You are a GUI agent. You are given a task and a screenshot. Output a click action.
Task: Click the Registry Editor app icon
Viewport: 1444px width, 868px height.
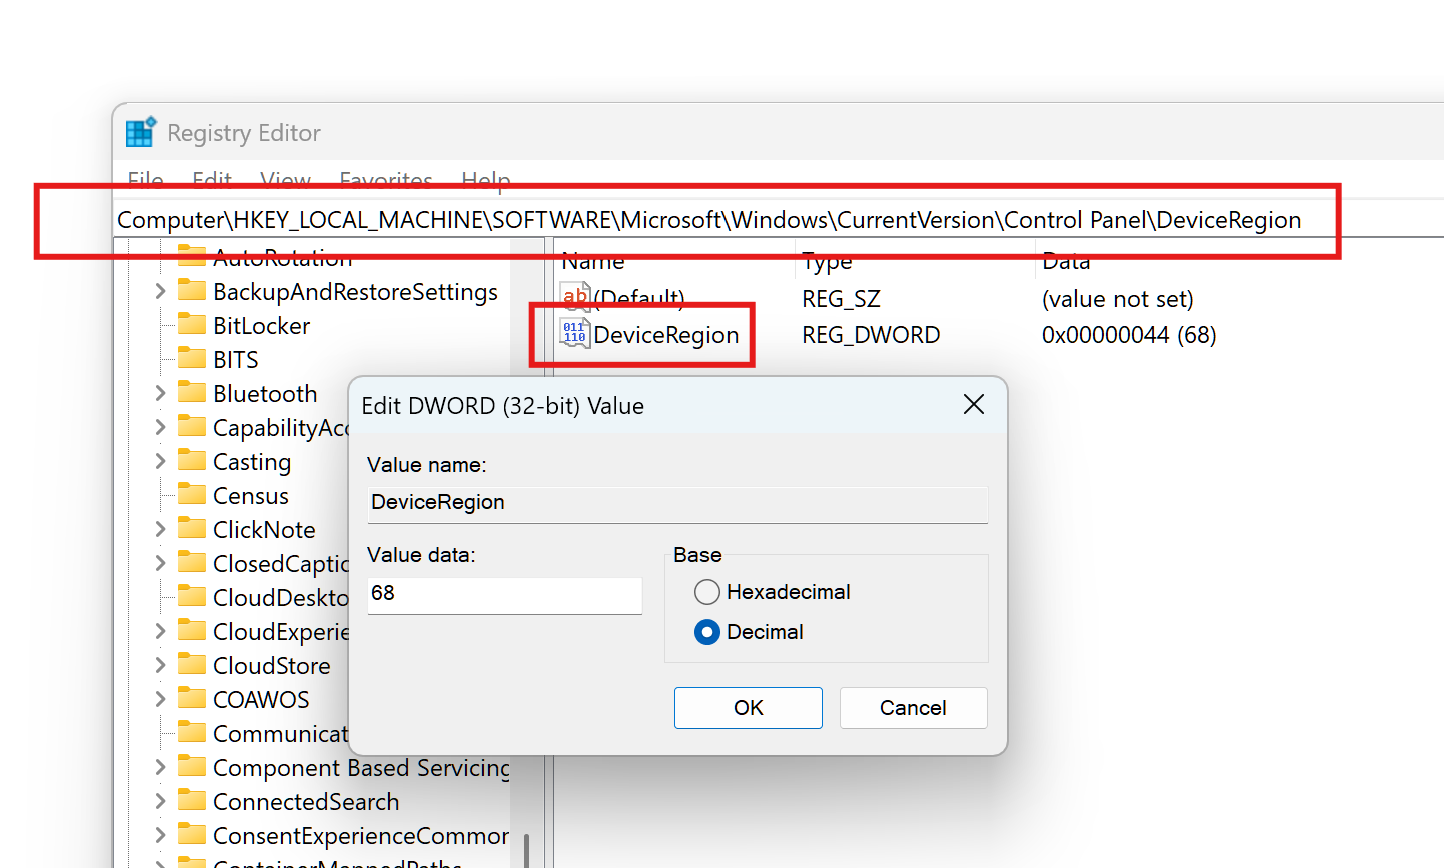(140, 132)
